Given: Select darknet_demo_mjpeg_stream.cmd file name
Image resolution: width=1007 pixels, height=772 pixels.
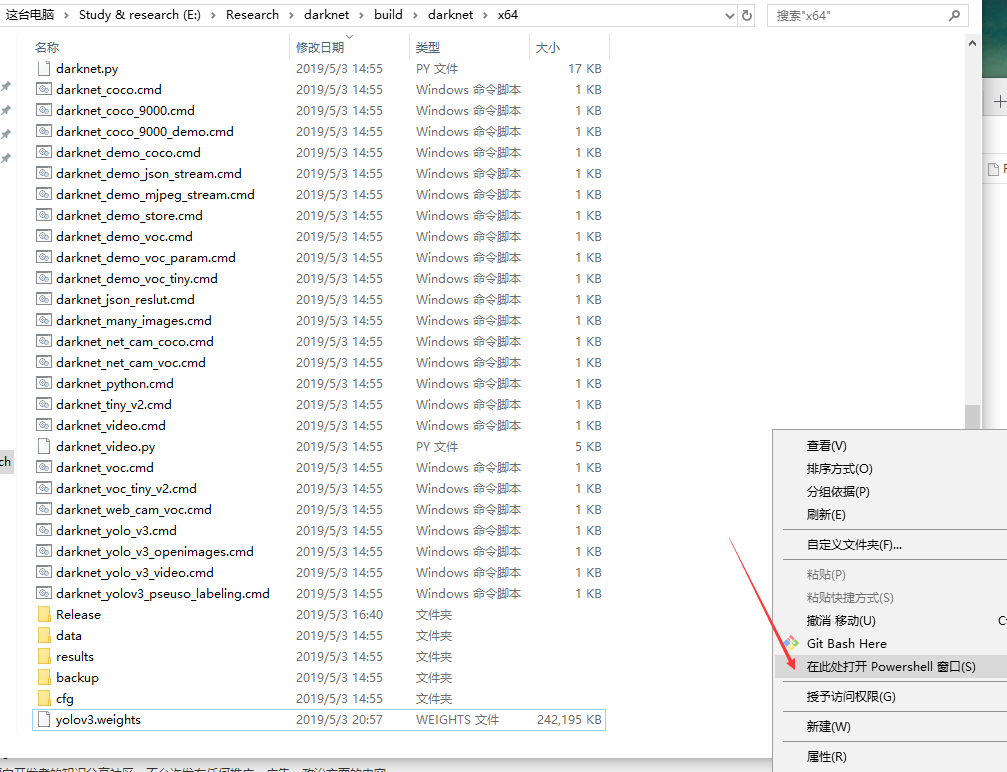Looking at the screenshot, I should [x=155, y=195].
